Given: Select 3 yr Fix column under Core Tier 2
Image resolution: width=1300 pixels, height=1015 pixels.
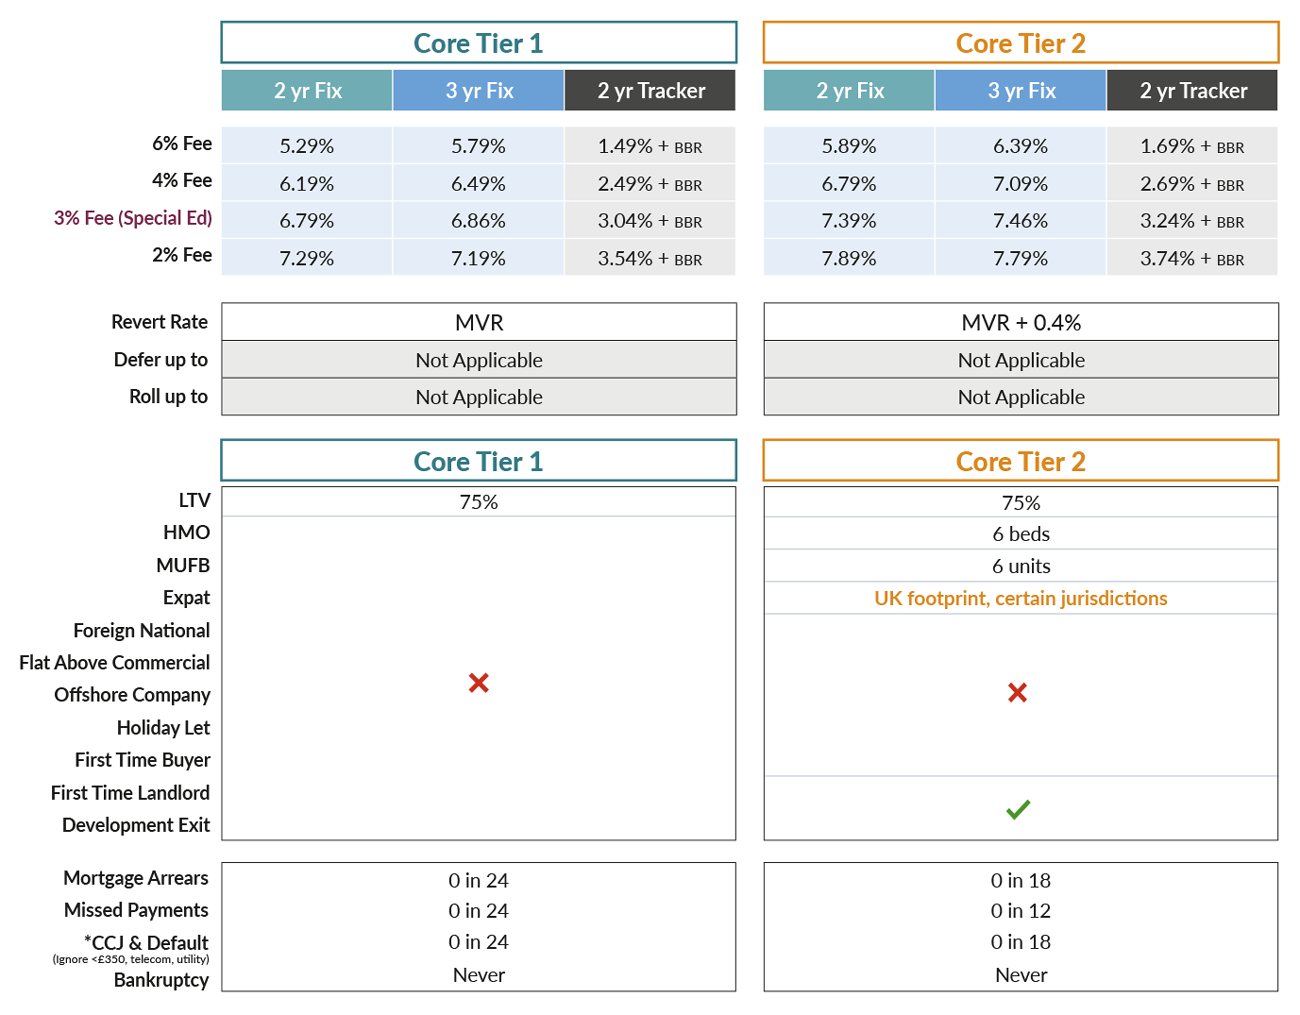Looking at the screenshot, I should pos(1021,91).
